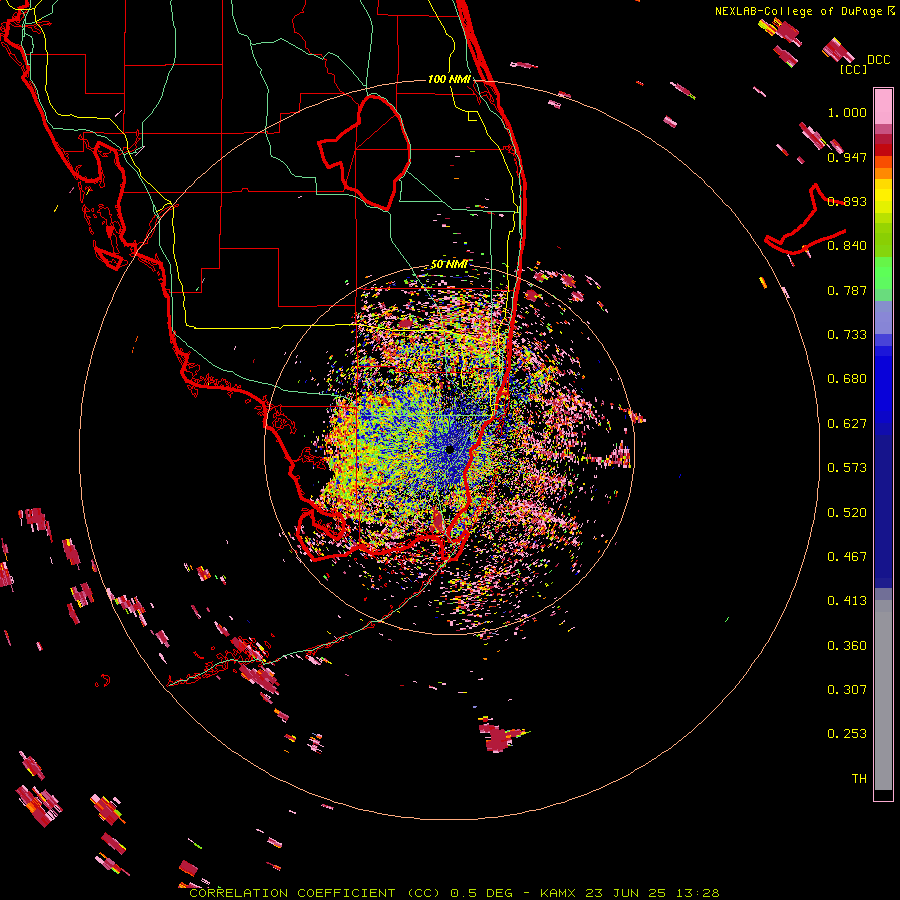Select the 0.627 scale value

pyautogui.click(x=847, y=424)
